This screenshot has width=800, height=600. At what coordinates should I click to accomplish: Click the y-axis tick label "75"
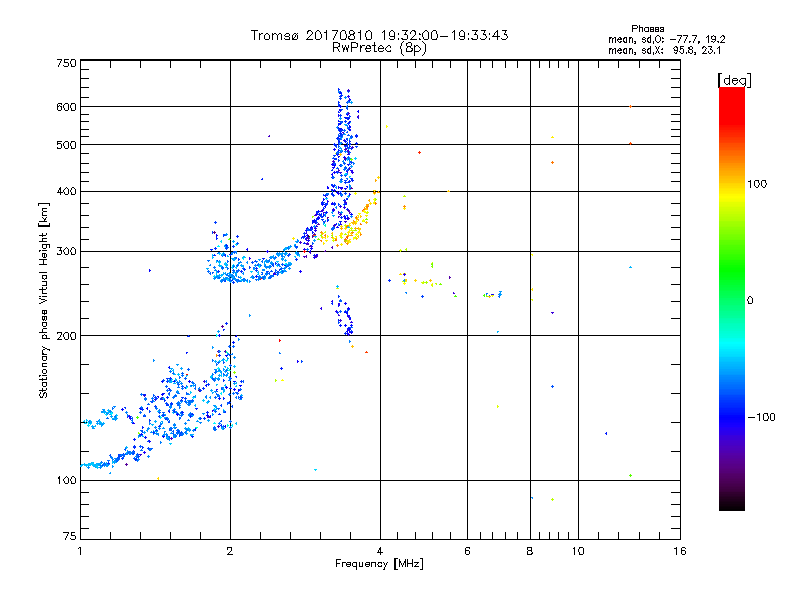click(70, 536)
